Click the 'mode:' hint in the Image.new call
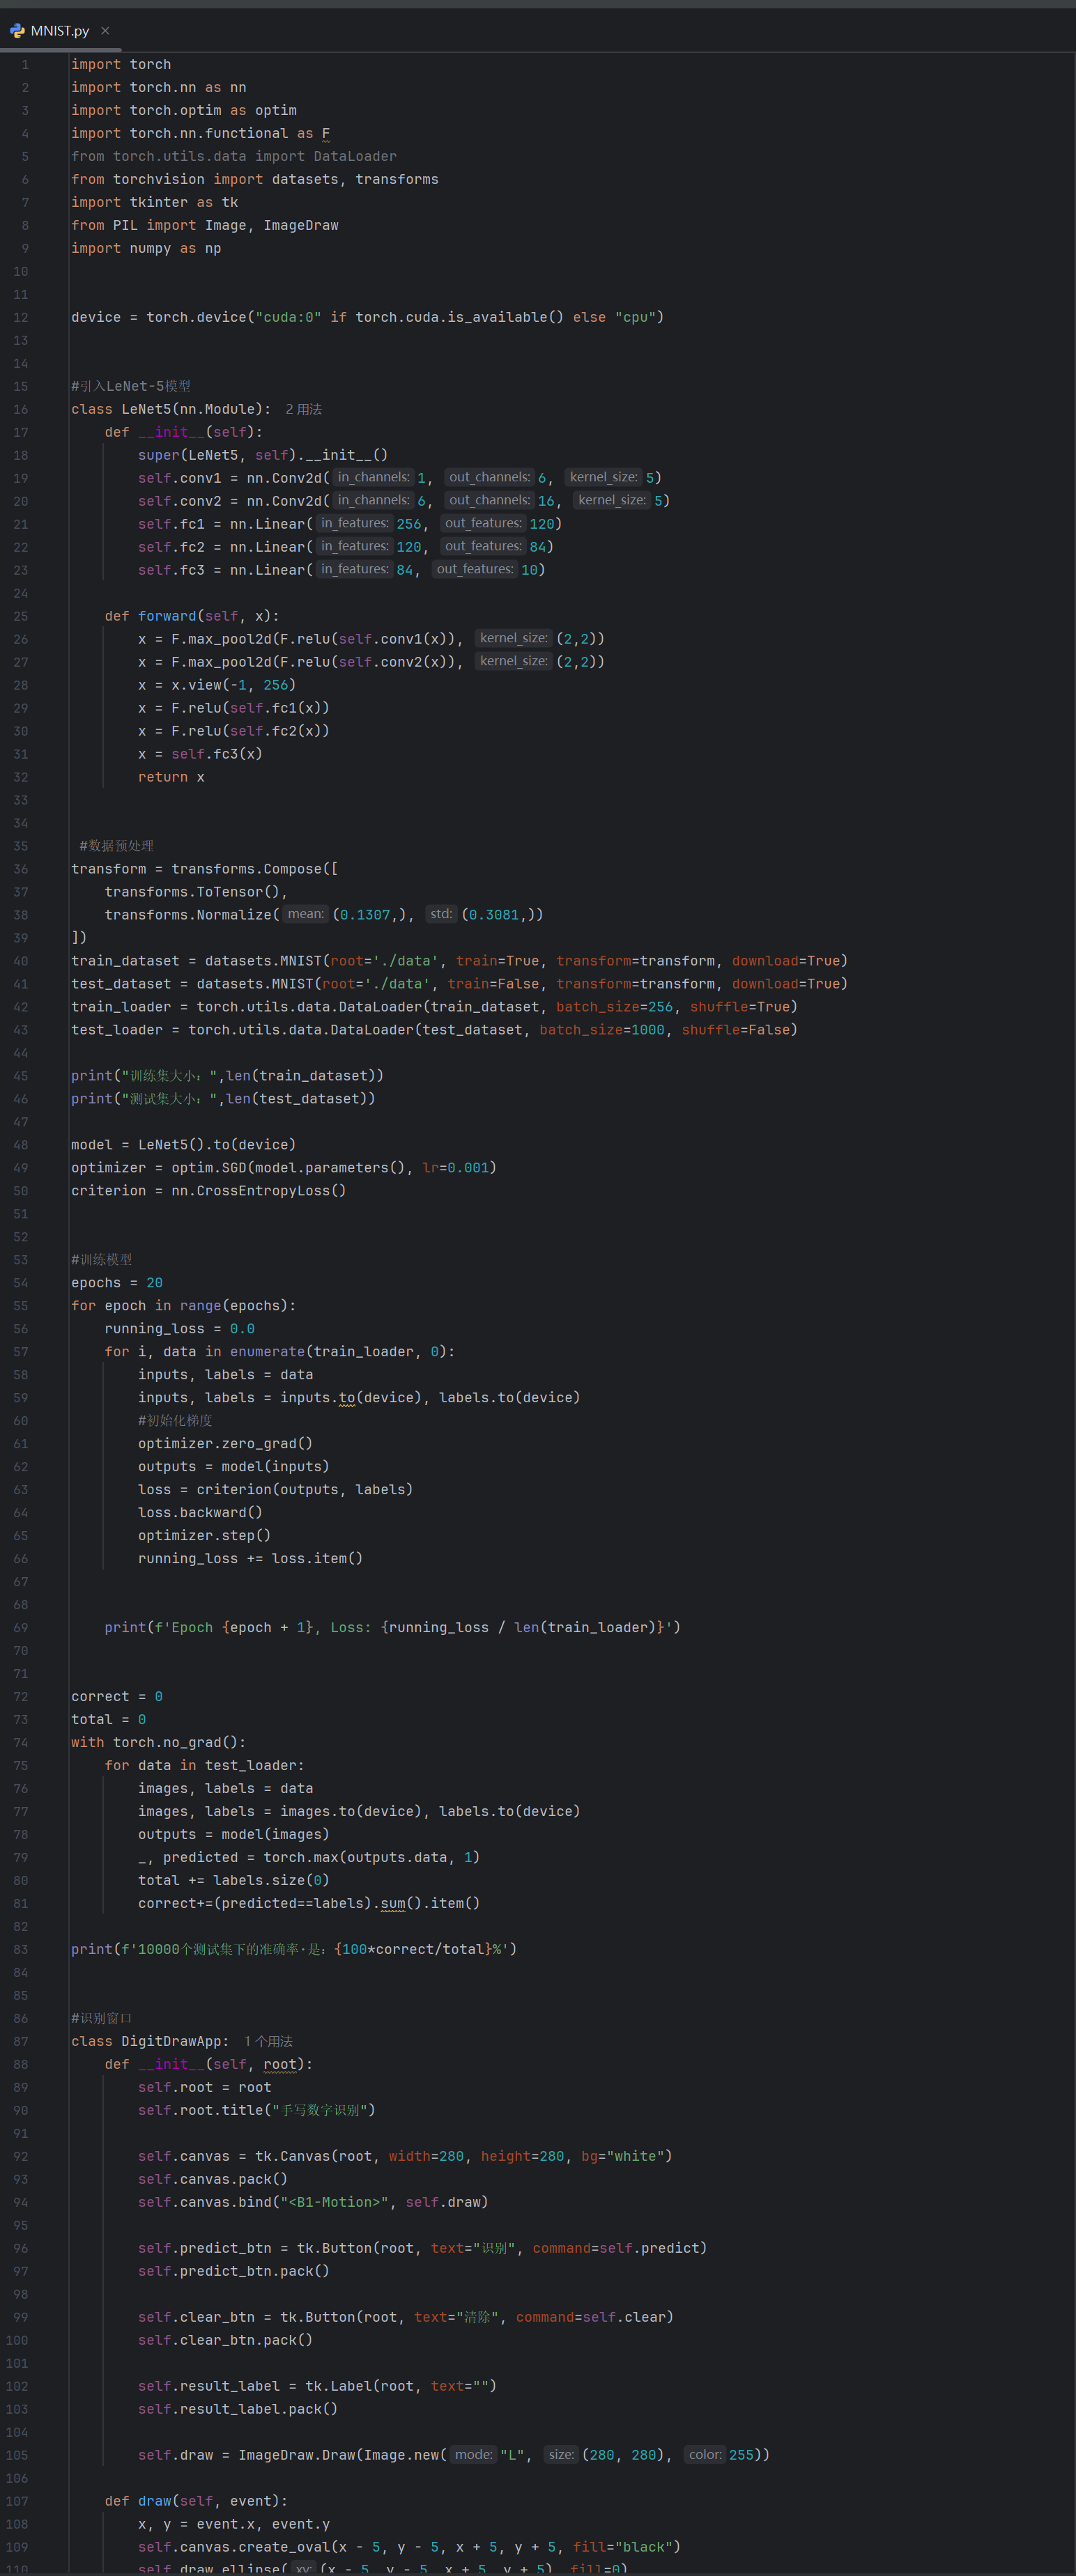Image resolution: width=1076 pixels, height=2576 pixels. [x=473, y=2454]
